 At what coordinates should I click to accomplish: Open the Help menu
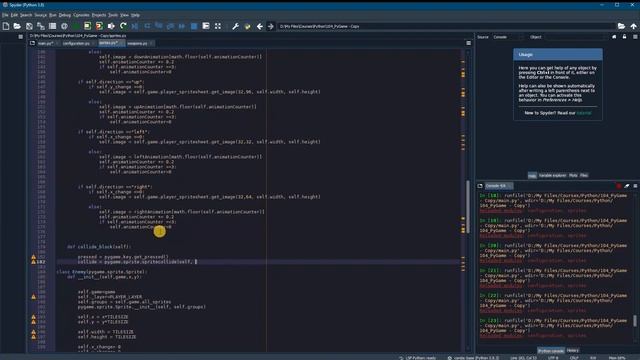coord(136,15)
